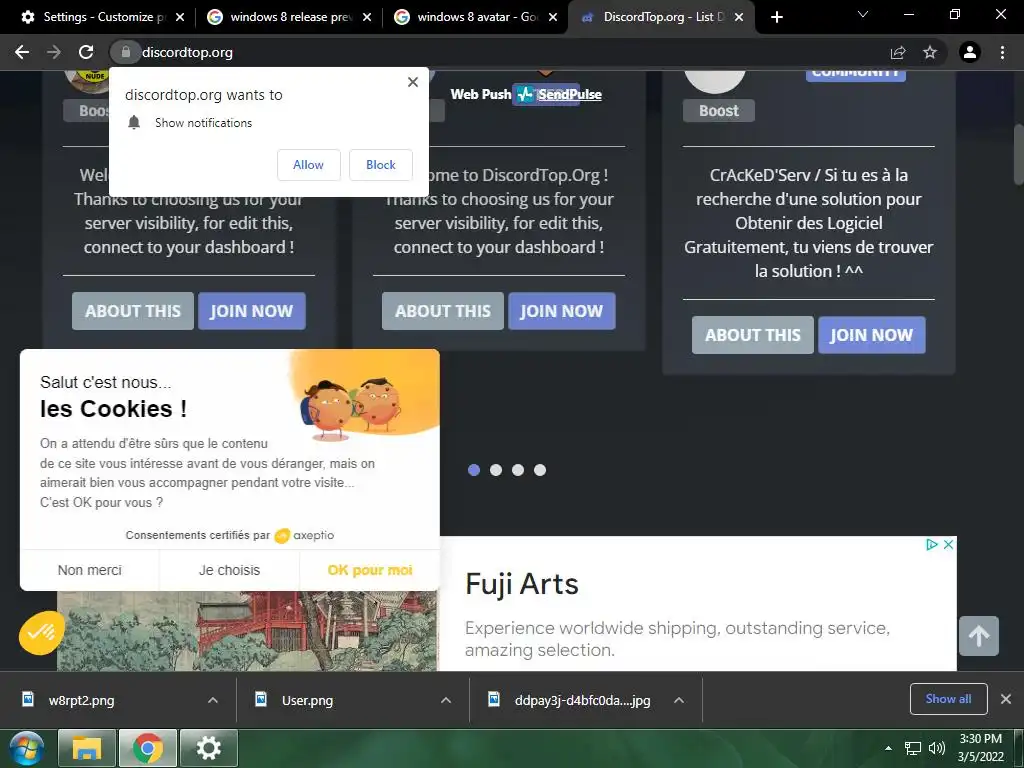Open site info lock icon
The height and width of the screenshot is (768, 1024).
coord(125,52)
